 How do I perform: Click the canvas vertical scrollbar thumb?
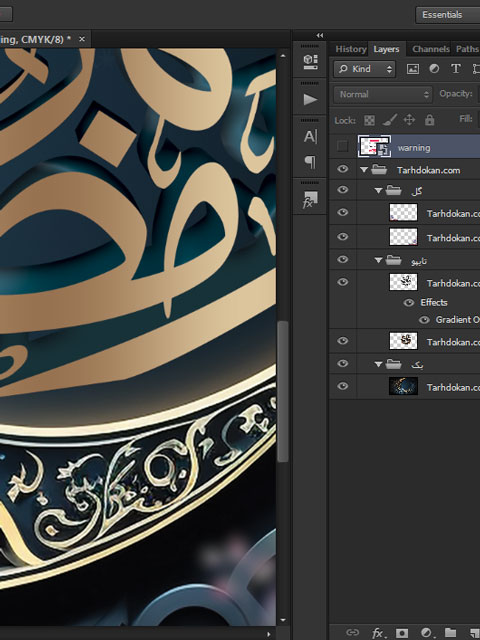(x=283, y=391)
